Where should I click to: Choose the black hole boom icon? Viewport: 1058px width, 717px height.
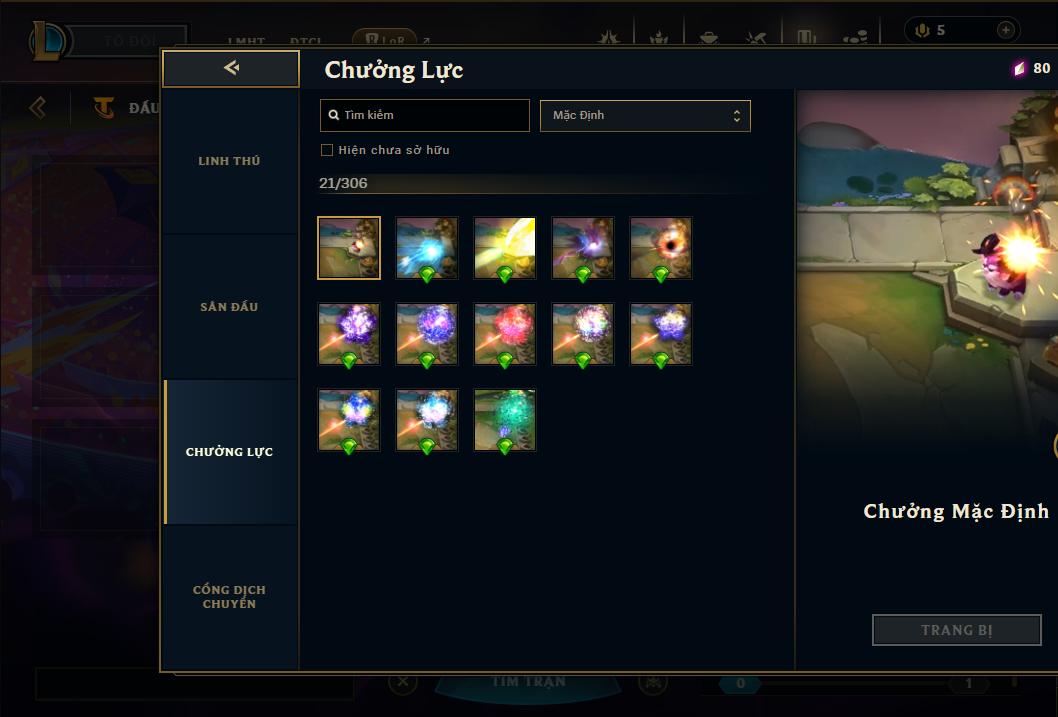coord(661,248)
